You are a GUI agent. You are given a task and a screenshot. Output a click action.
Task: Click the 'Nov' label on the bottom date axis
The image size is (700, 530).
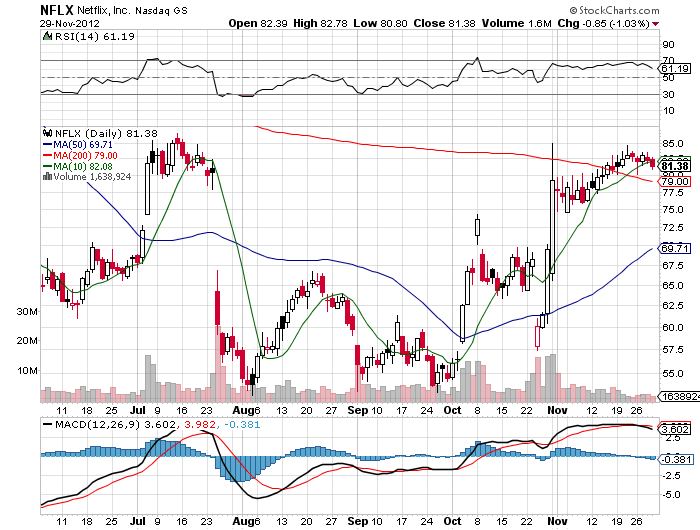pyautogui.click(x=557, y=521)
